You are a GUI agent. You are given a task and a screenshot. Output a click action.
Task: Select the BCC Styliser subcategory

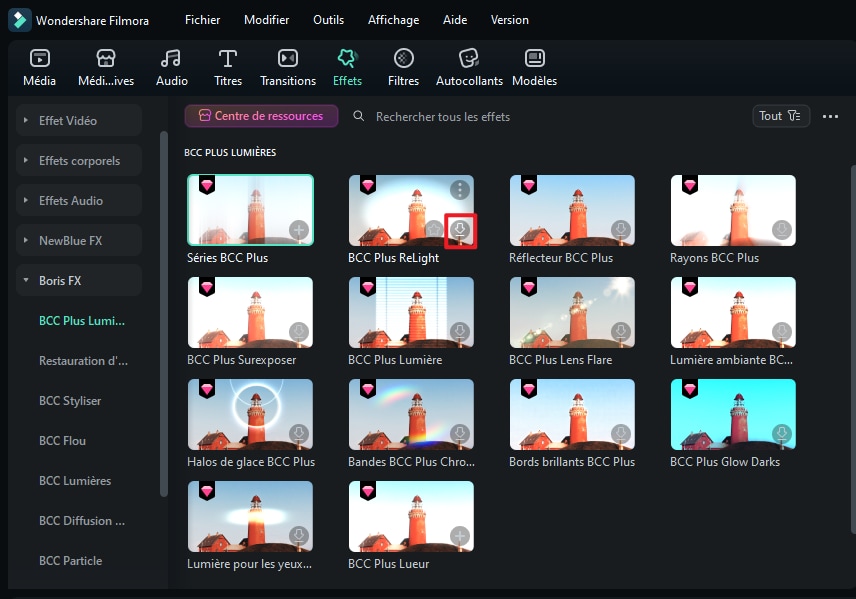point(70,400)
